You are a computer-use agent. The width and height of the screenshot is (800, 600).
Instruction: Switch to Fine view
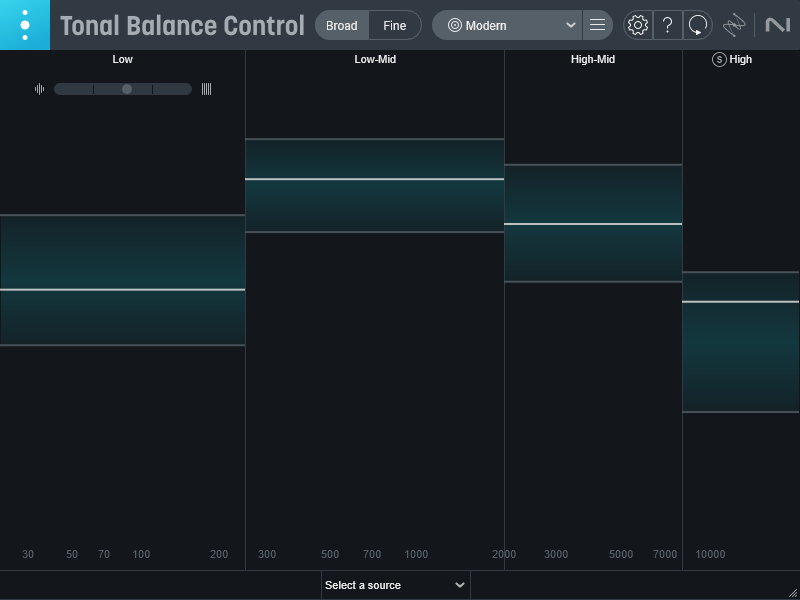point(395,26)
